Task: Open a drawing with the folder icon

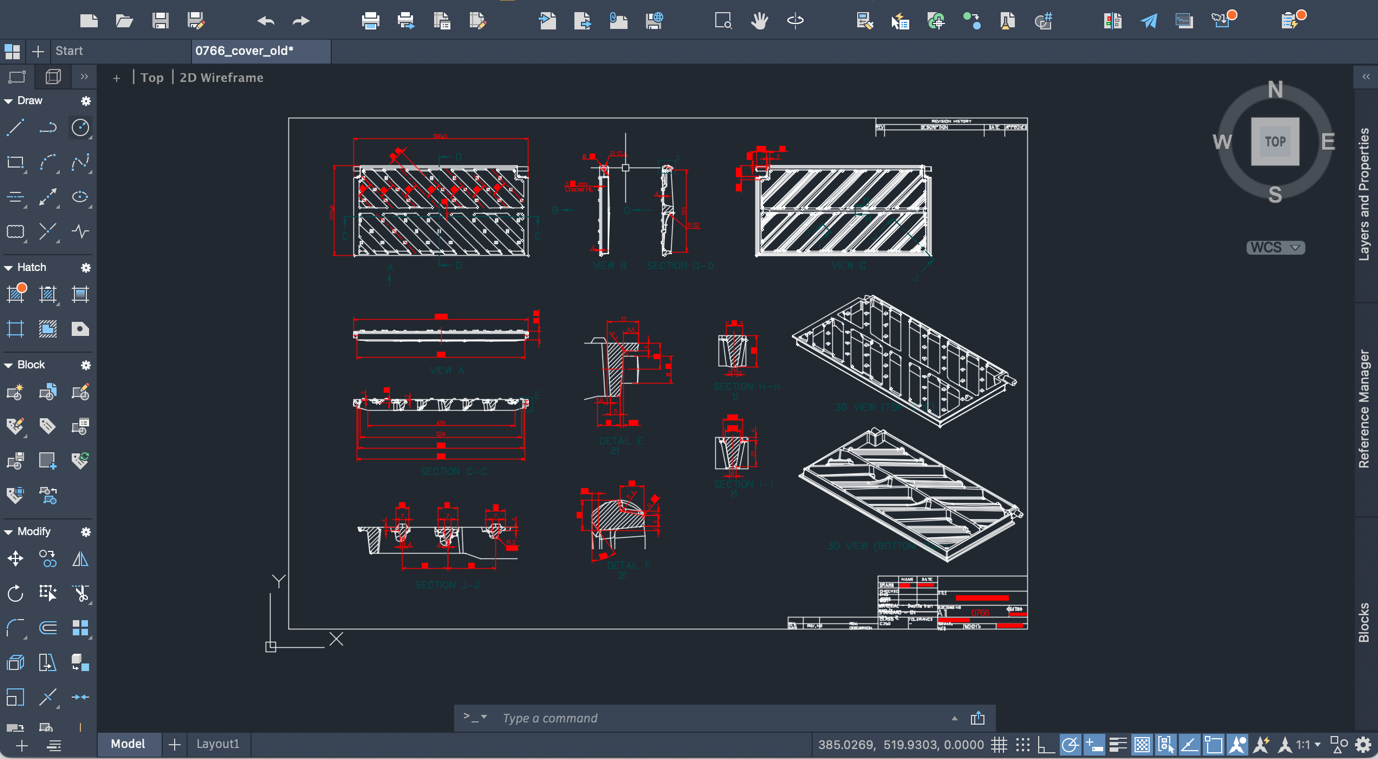Action: 124,21
